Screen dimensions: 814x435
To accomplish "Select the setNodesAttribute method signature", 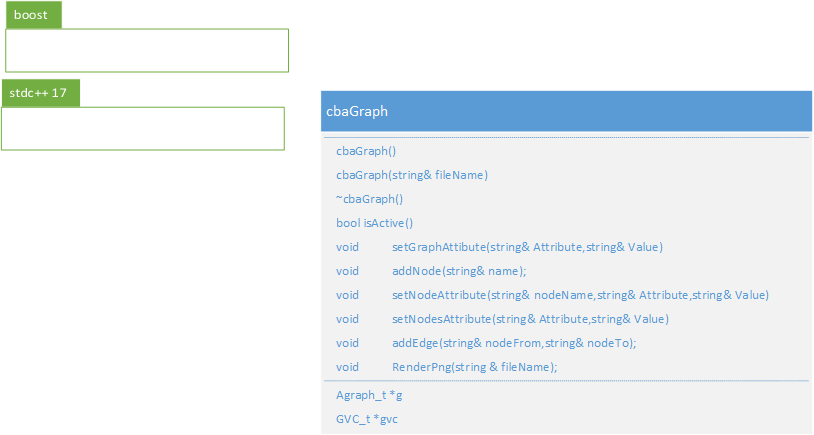I will coord(530,319).
